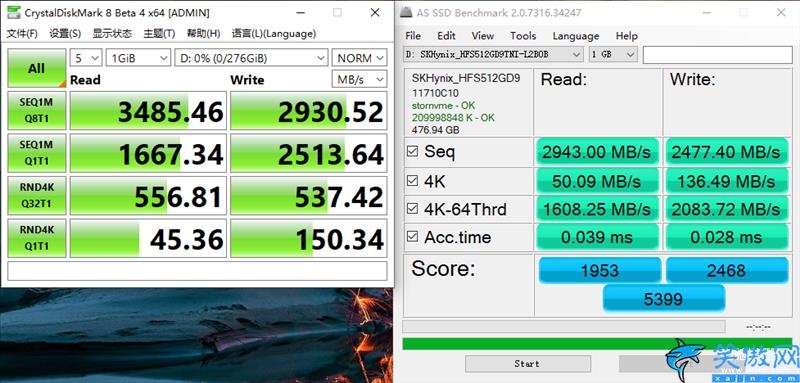Click write score 2468

pyautogui.click(x=727, y=270)
